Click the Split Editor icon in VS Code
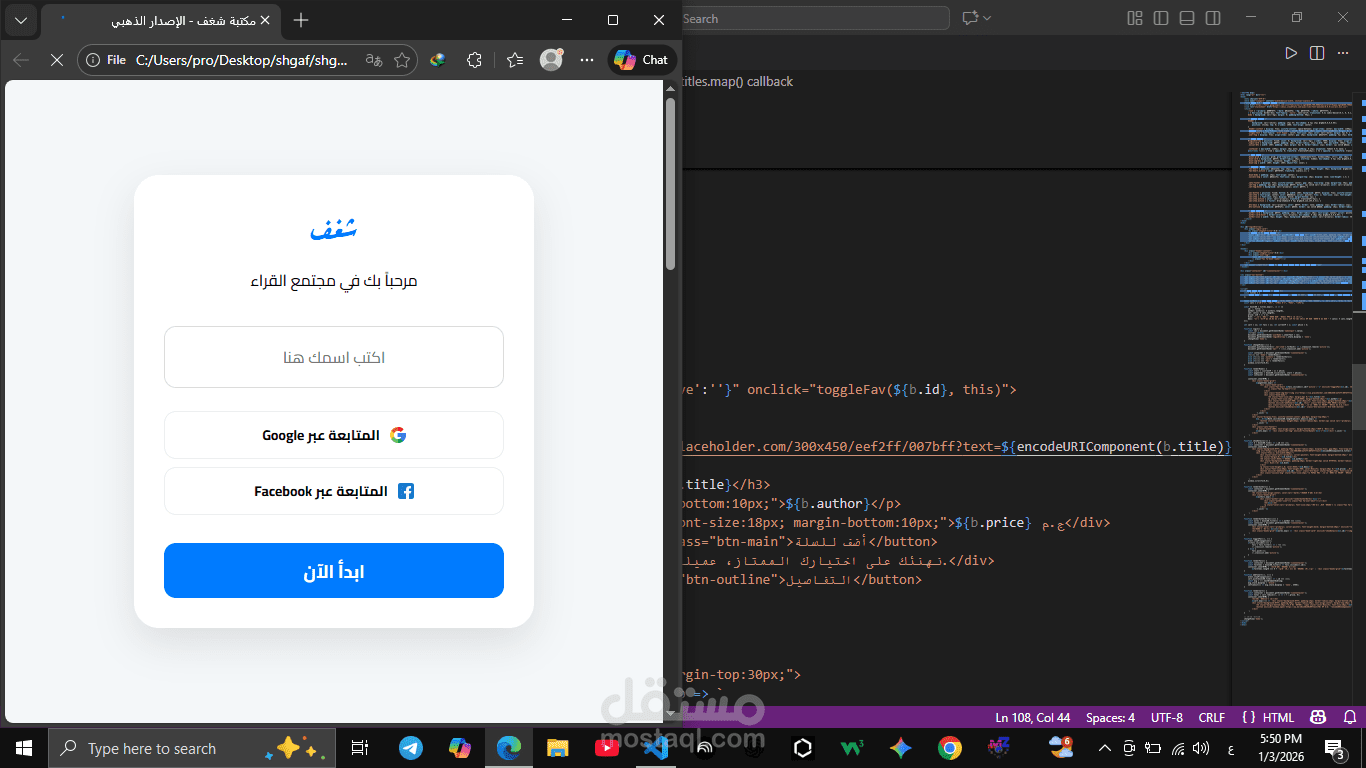Viewport: 1366px width, 768px height. [x=1317, y=53]
